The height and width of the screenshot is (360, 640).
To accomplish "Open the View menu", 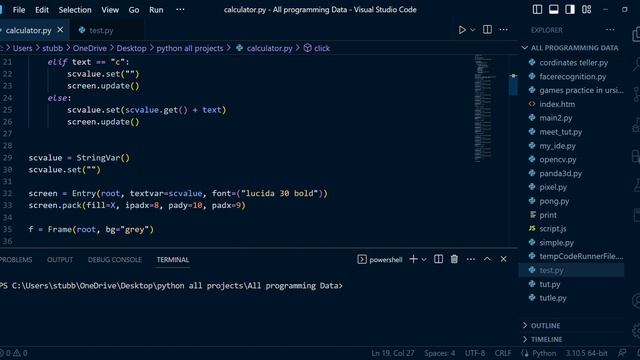I will click(110, 10).
